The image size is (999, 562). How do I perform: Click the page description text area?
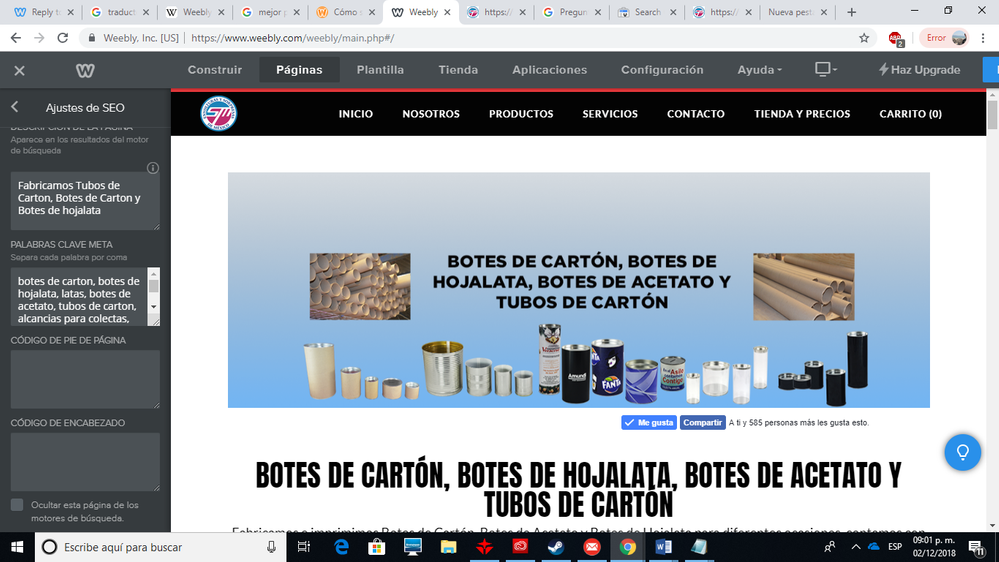coord(85,201)
